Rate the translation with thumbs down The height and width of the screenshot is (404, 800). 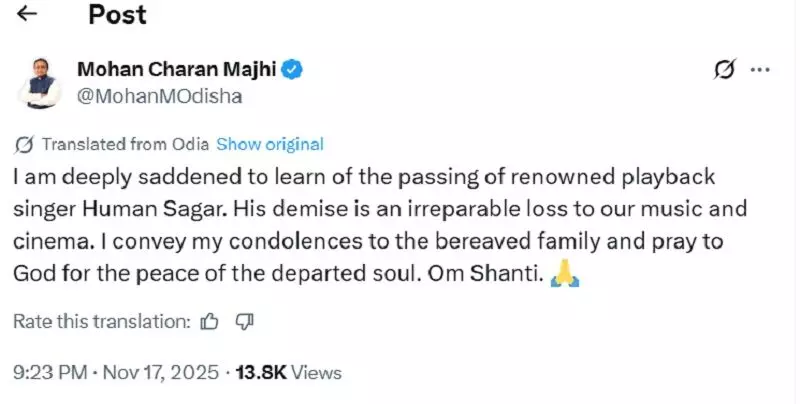coord(243,322)
